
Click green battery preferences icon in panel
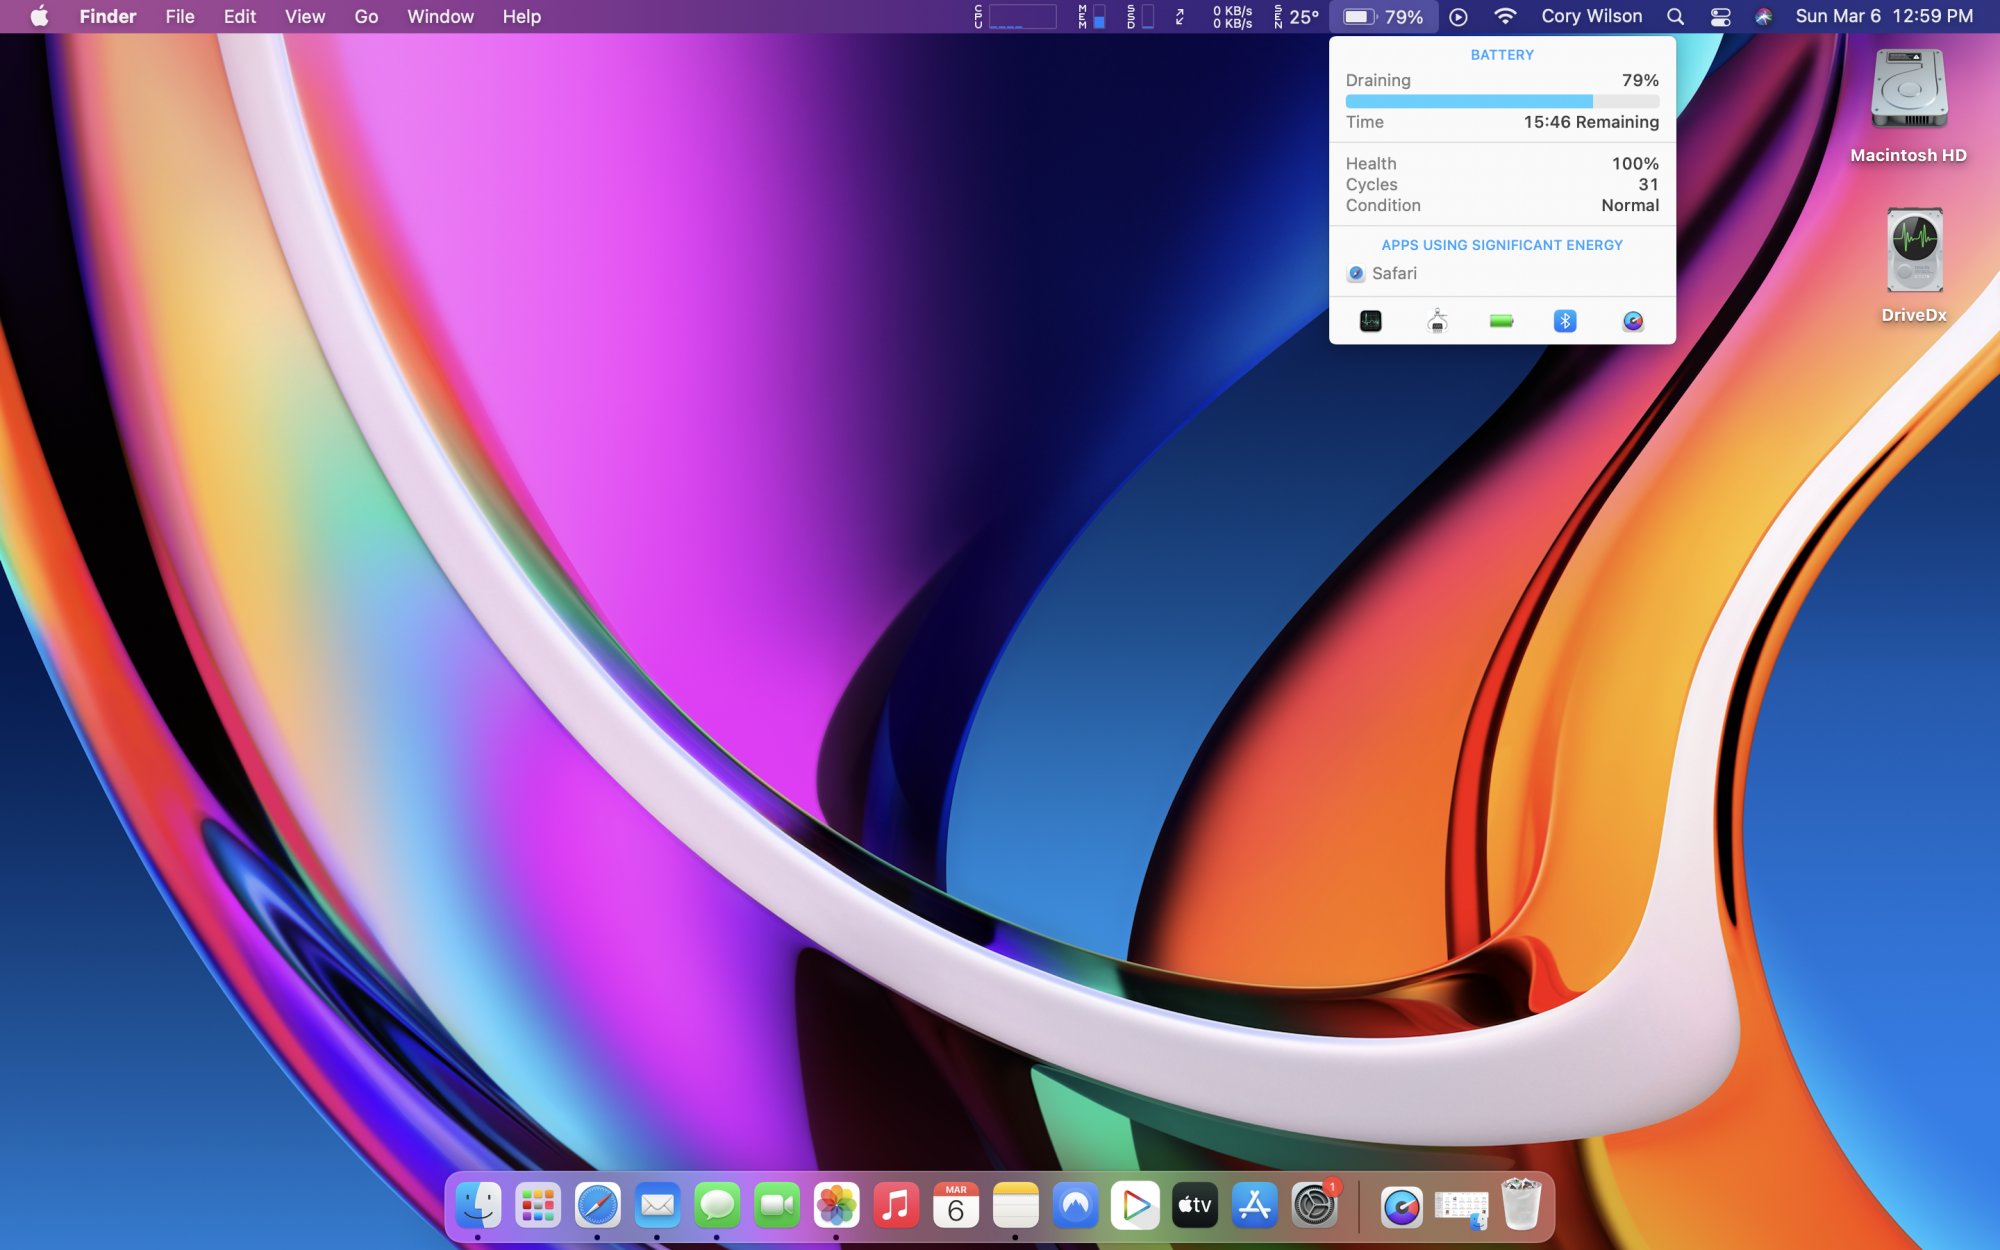click(1501, 321)
